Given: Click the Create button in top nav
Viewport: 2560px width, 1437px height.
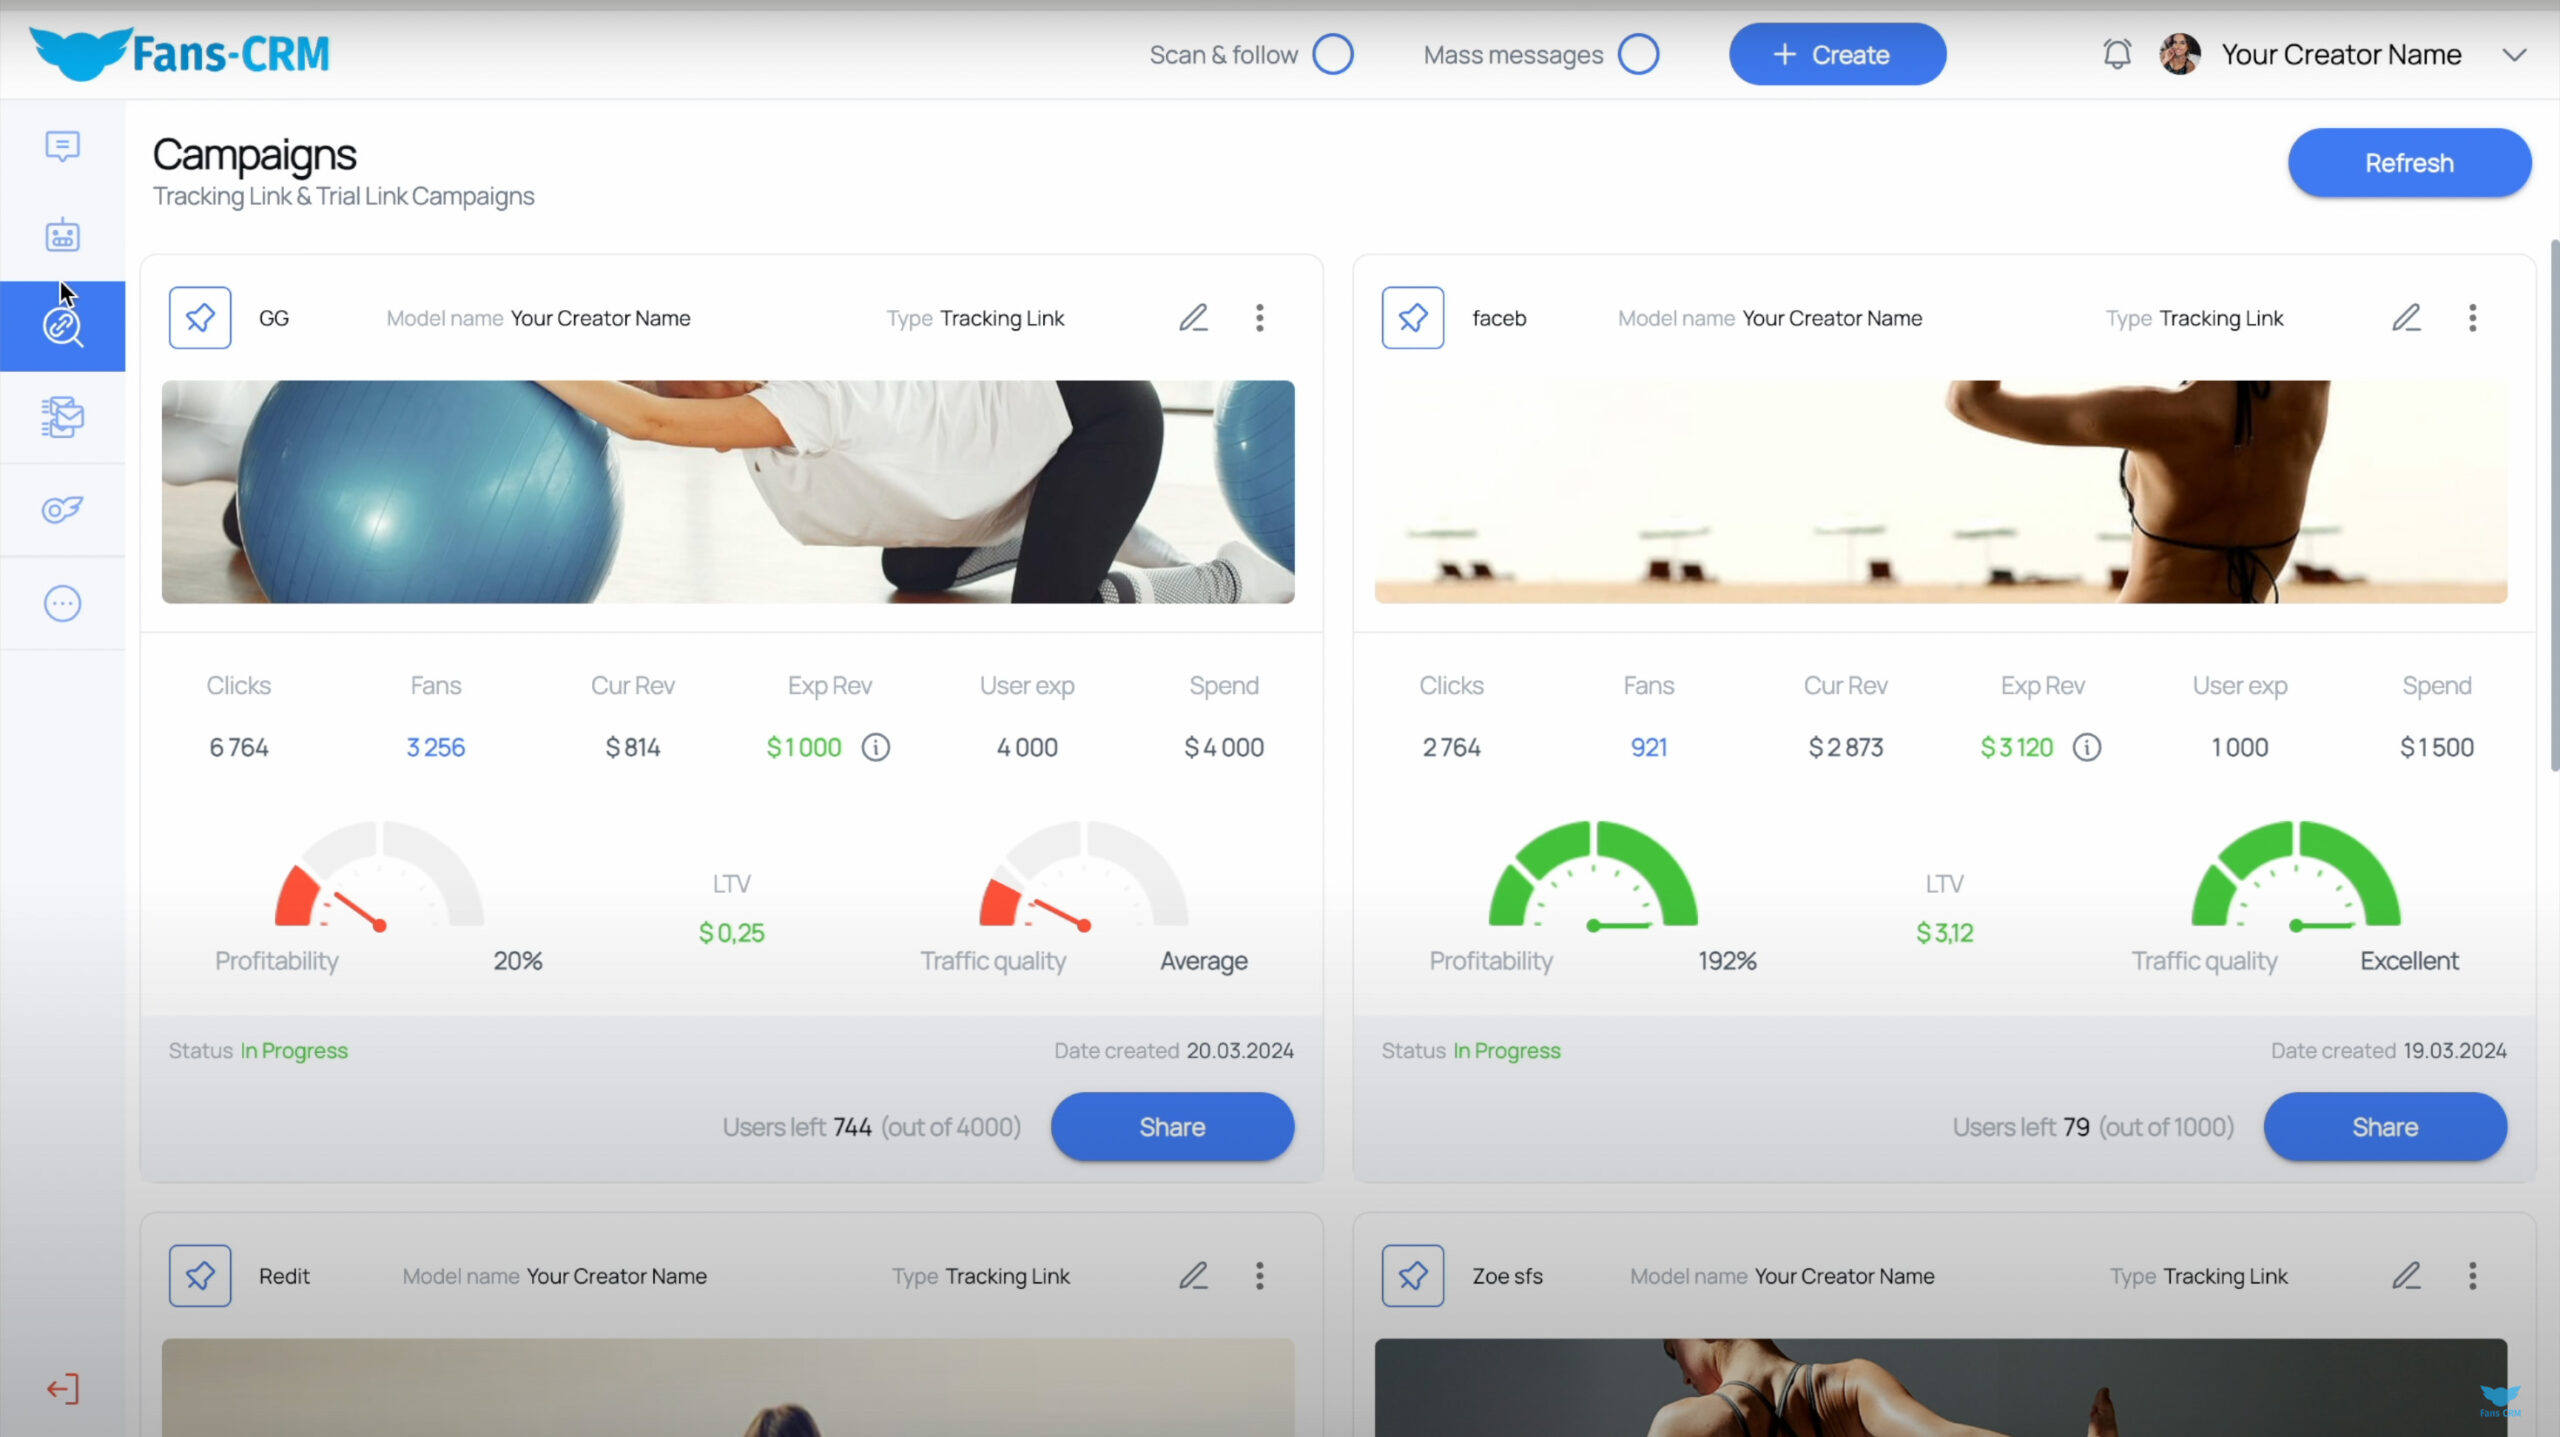Looking at the screenshot, I should pyautogui.click(x=1837, y=55).
